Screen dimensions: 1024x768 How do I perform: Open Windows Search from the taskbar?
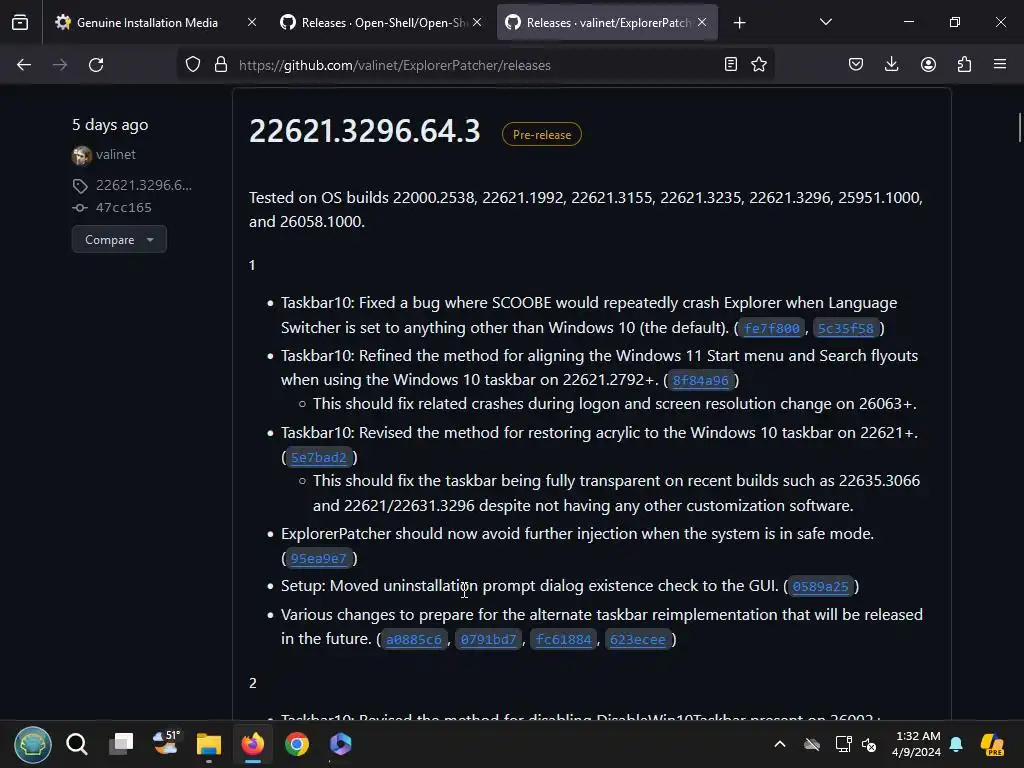point(77,744)
